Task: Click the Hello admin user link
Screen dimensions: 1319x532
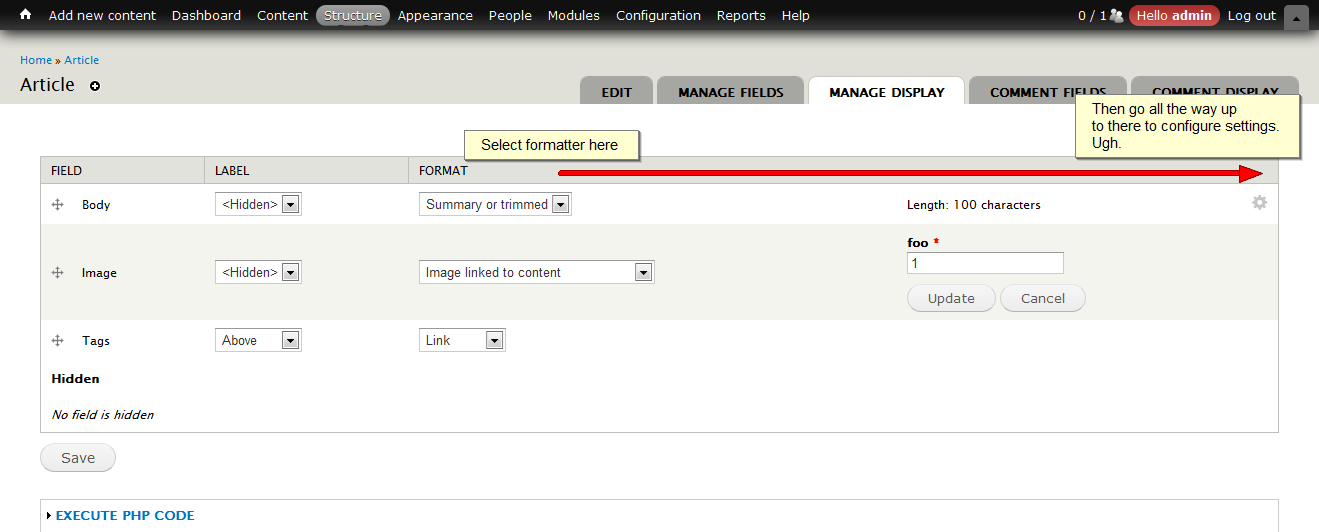Action: (1174, 15)
